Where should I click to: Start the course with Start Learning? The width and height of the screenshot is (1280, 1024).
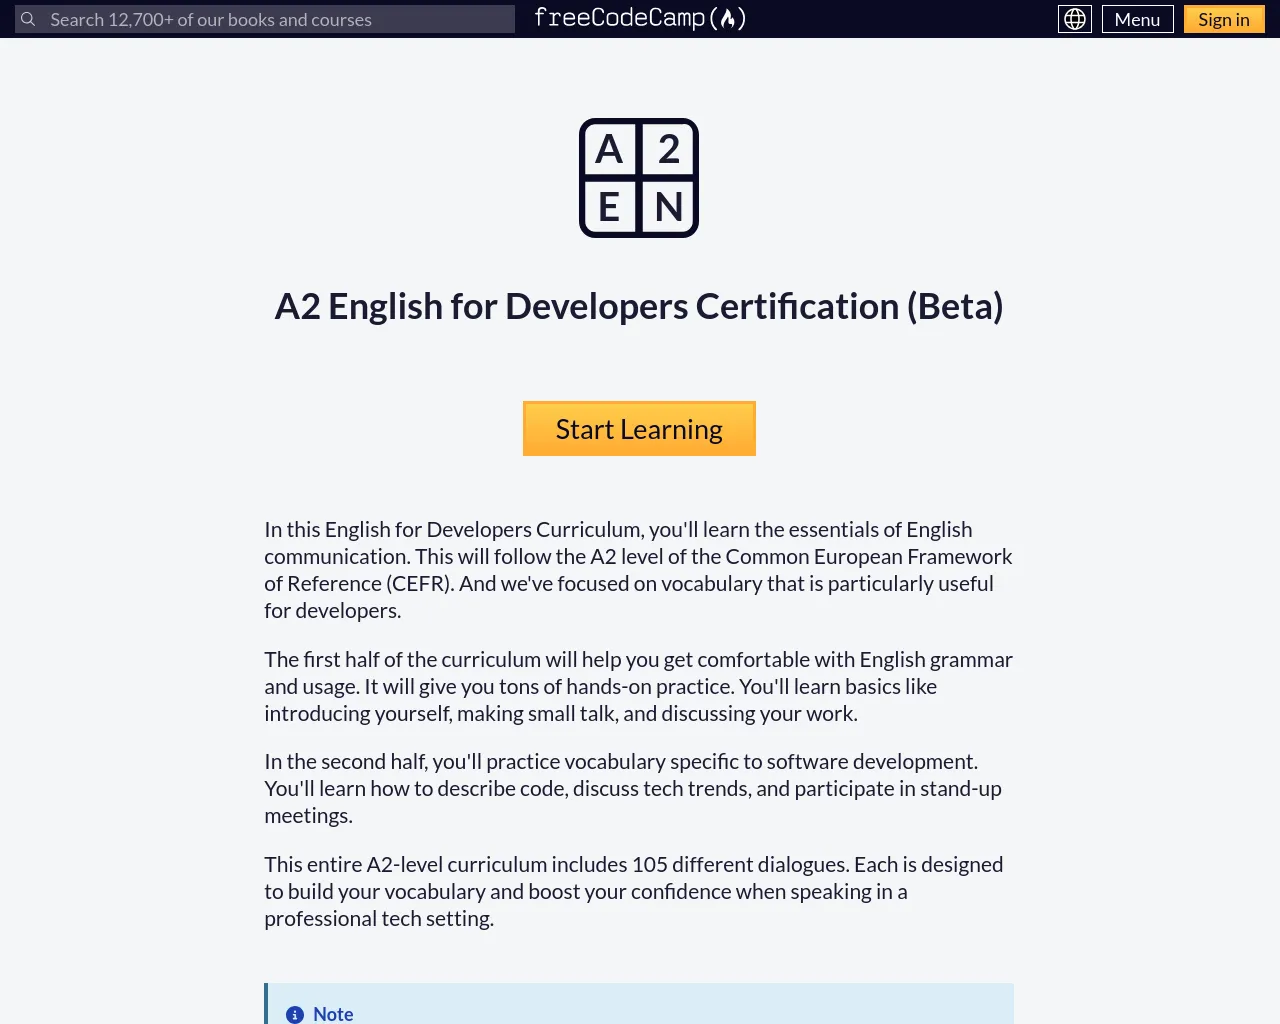[639, 429]
